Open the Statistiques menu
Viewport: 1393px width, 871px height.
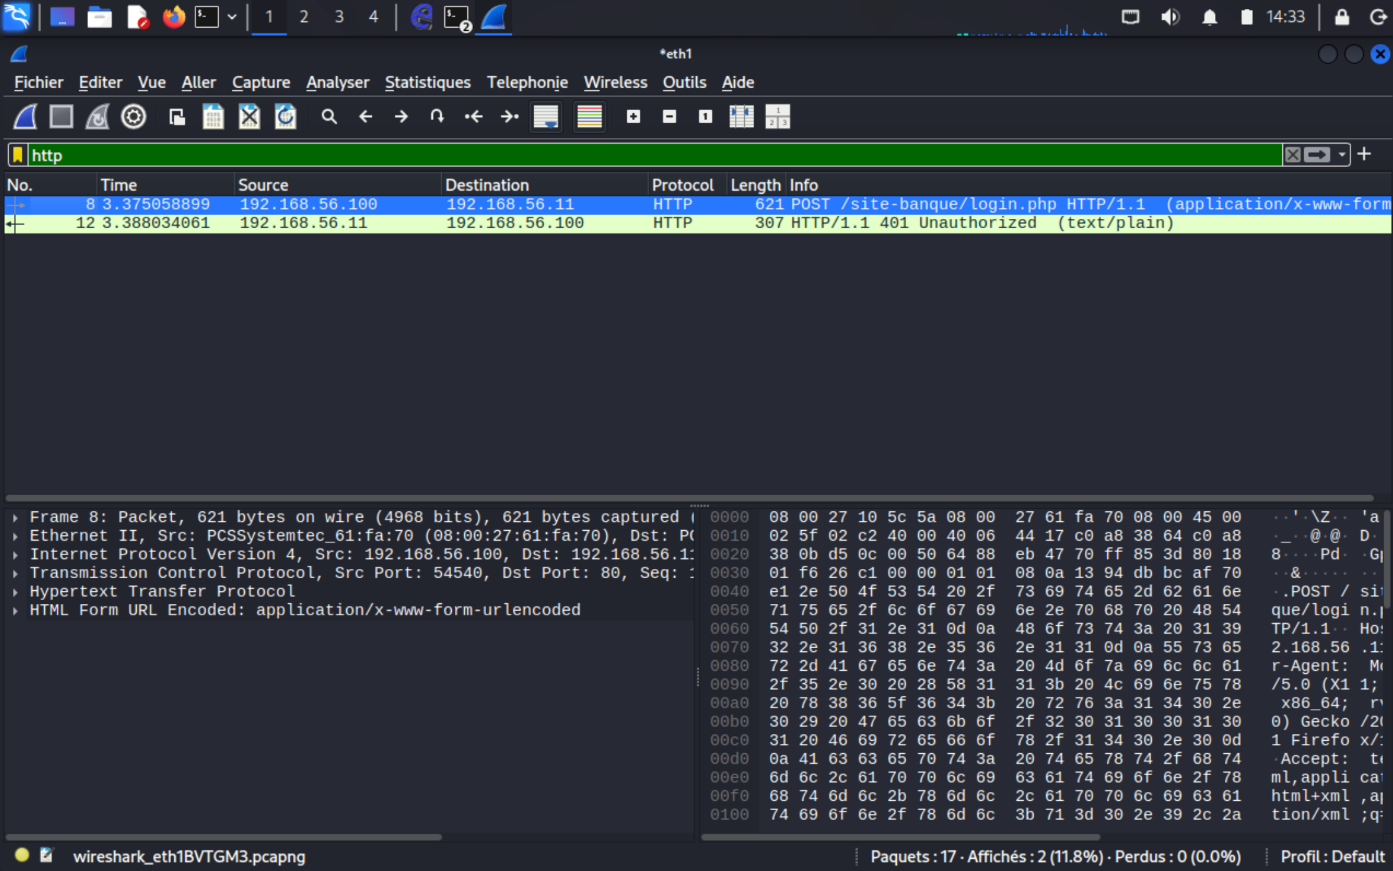(428, 82)
